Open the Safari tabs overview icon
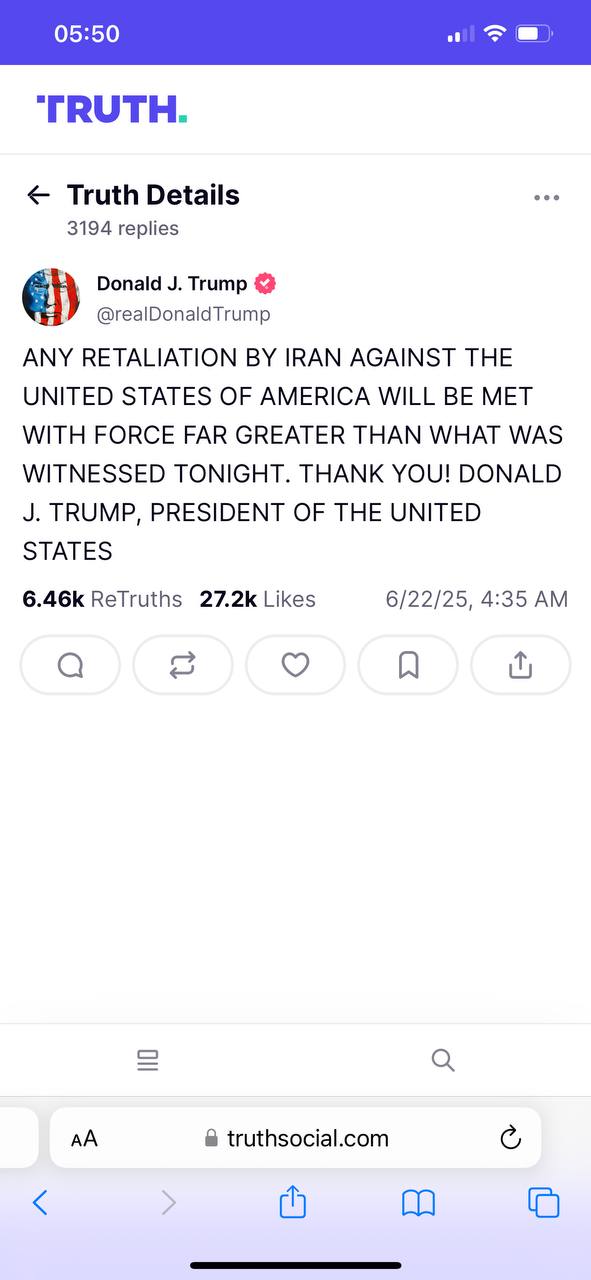 click(x=543, y=1202)
